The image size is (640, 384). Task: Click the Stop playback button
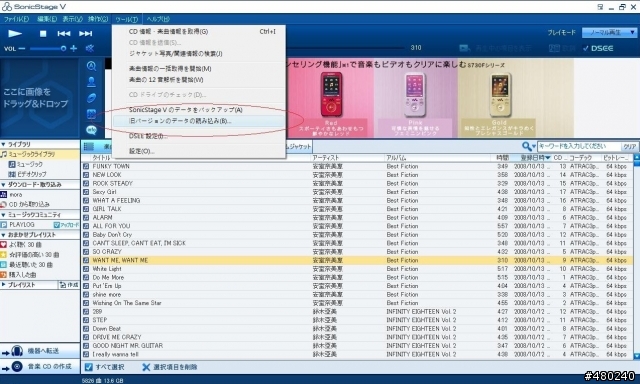click(43, 34)
